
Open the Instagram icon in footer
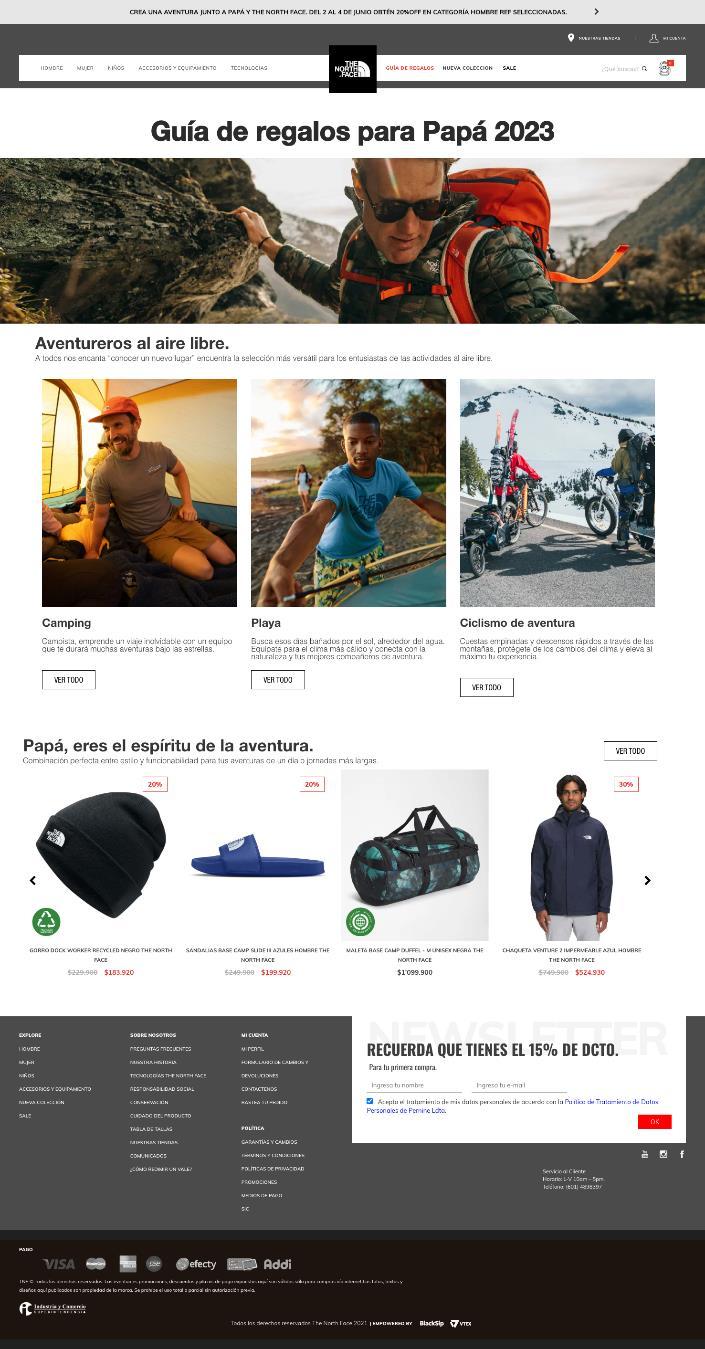tap(663, 1154)
